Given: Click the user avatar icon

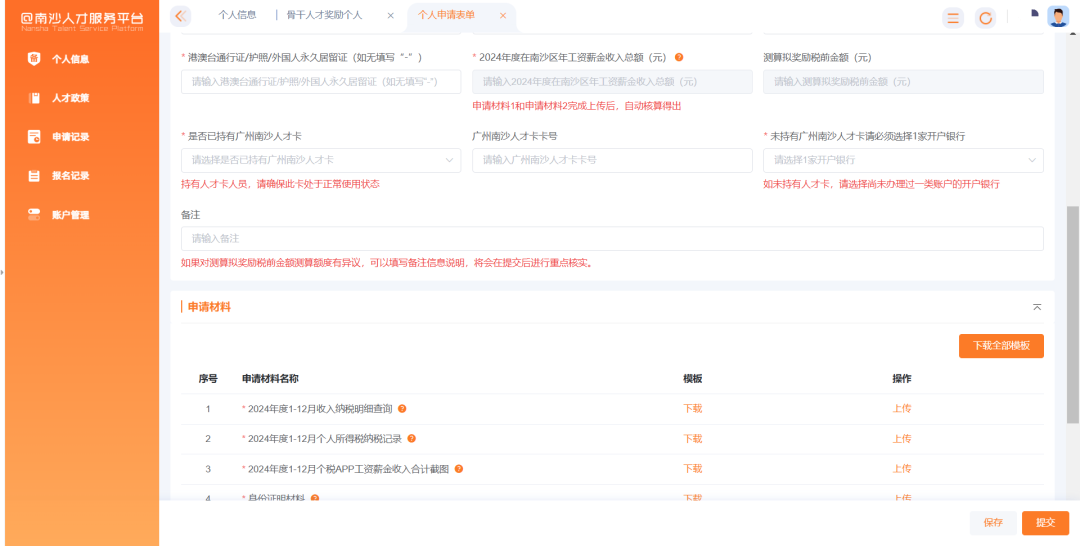Looking at the screenshot, I should click(1058, 16).
